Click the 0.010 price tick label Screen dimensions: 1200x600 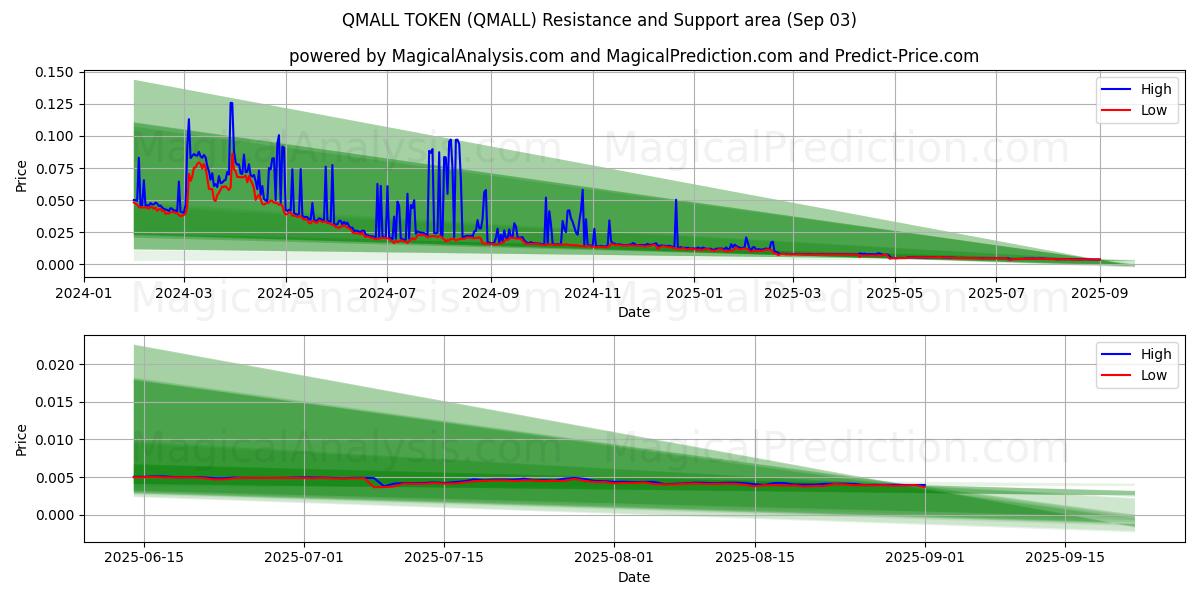(54, 440)
